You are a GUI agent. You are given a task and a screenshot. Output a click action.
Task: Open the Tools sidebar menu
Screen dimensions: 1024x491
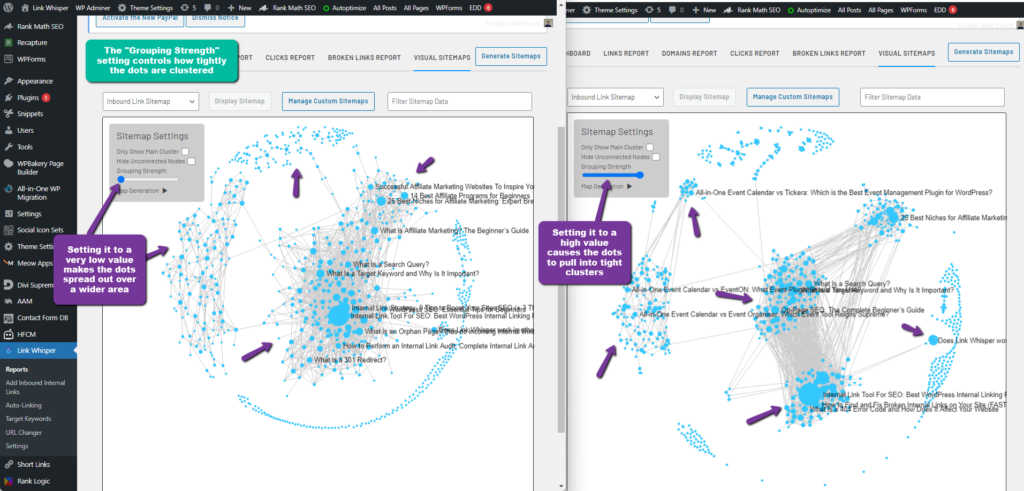24,147
